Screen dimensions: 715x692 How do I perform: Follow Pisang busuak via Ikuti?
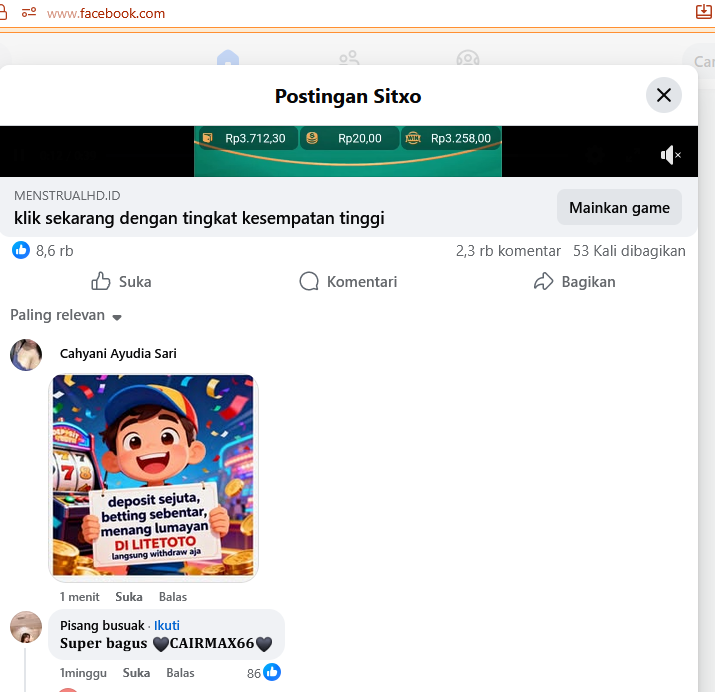pyautogui.click(x=167, y=625)
